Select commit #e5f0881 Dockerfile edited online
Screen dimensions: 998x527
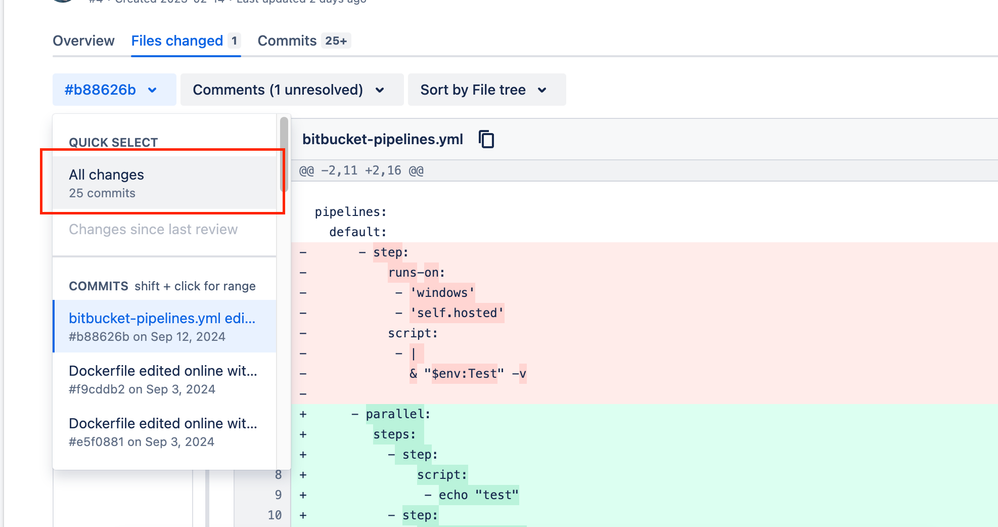pos(164,432)
